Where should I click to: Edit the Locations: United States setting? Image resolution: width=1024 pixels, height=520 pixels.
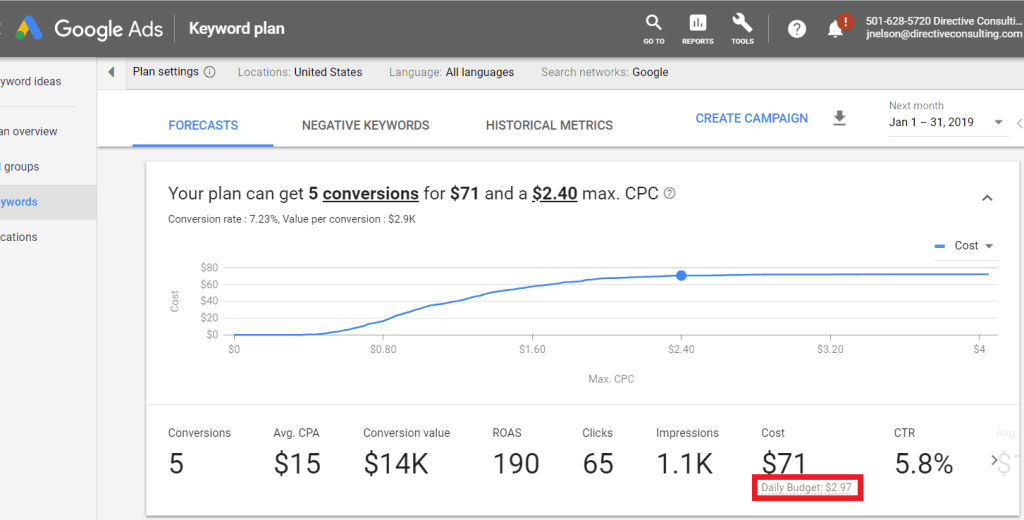tap(300, 73)
